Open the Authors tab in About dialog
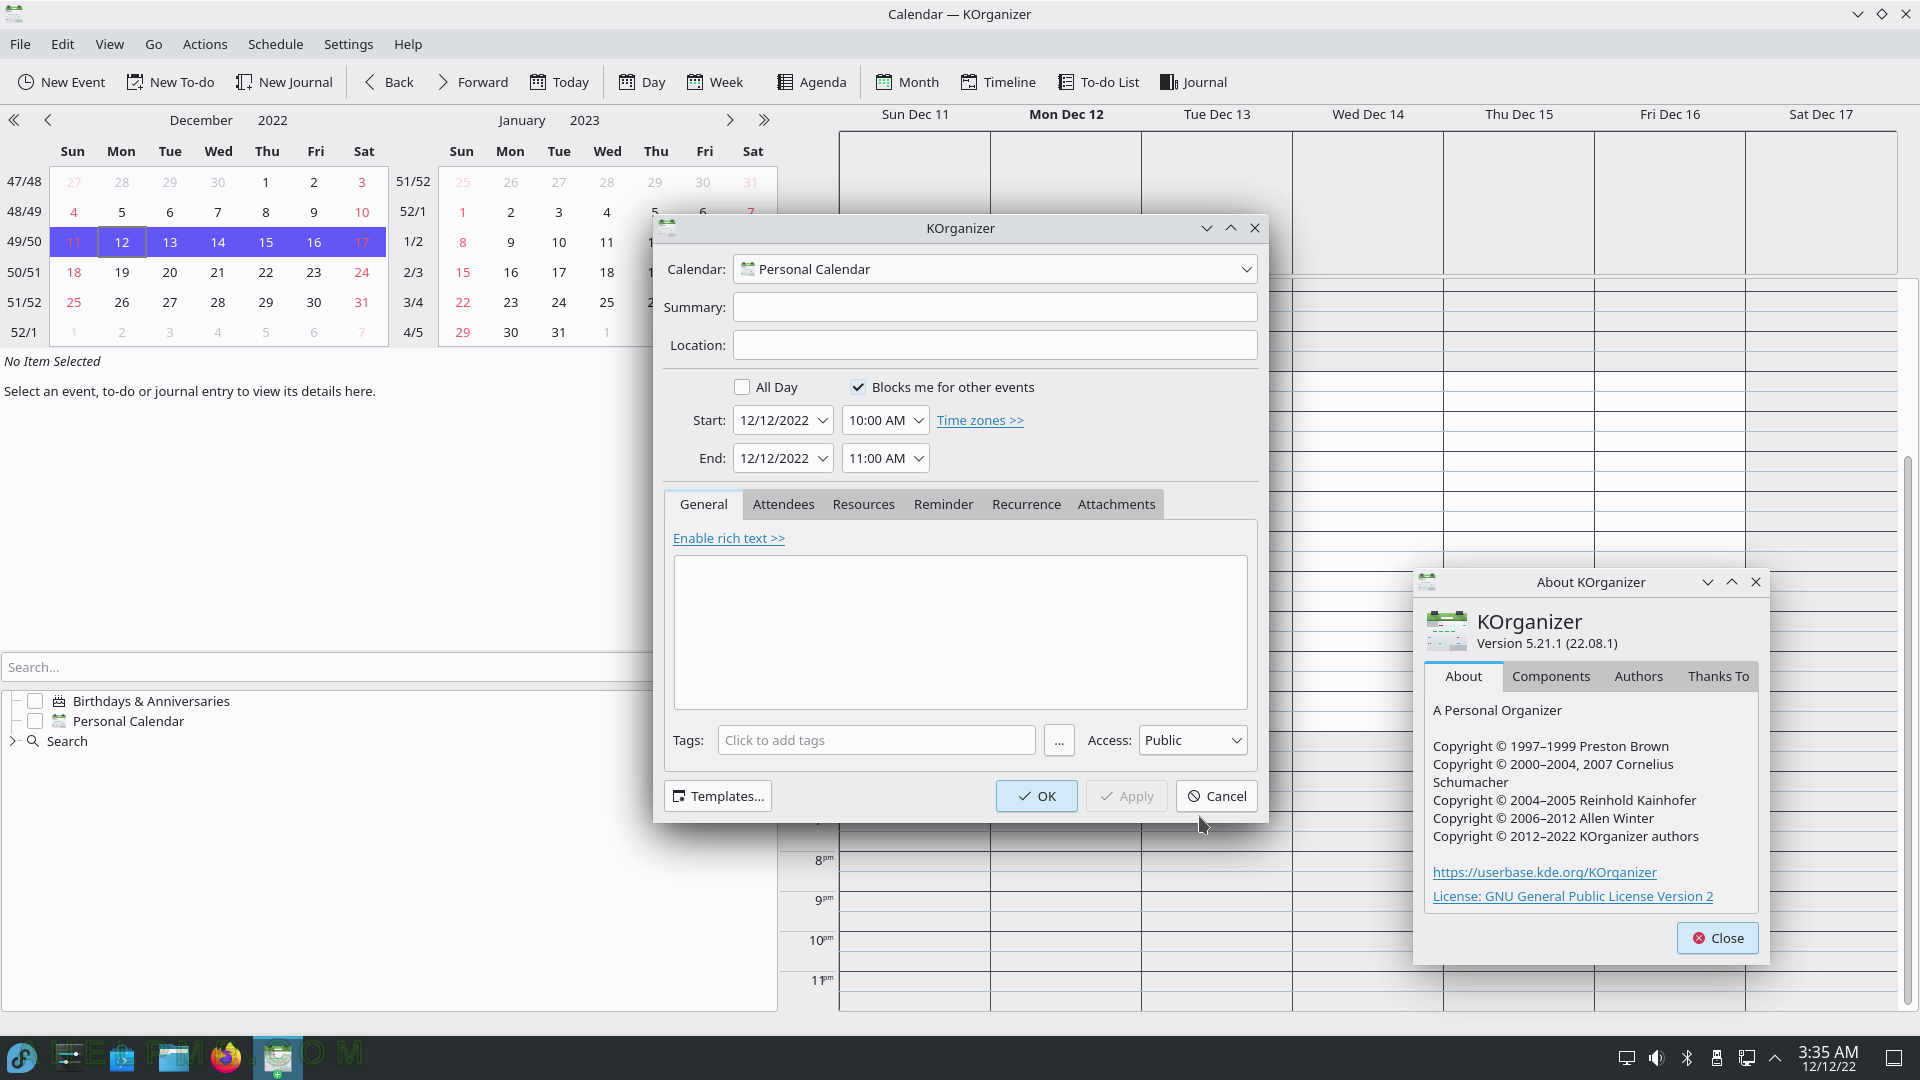Image resolution: width=1920 pixels, height=1080 pixels. (1638, 676)
